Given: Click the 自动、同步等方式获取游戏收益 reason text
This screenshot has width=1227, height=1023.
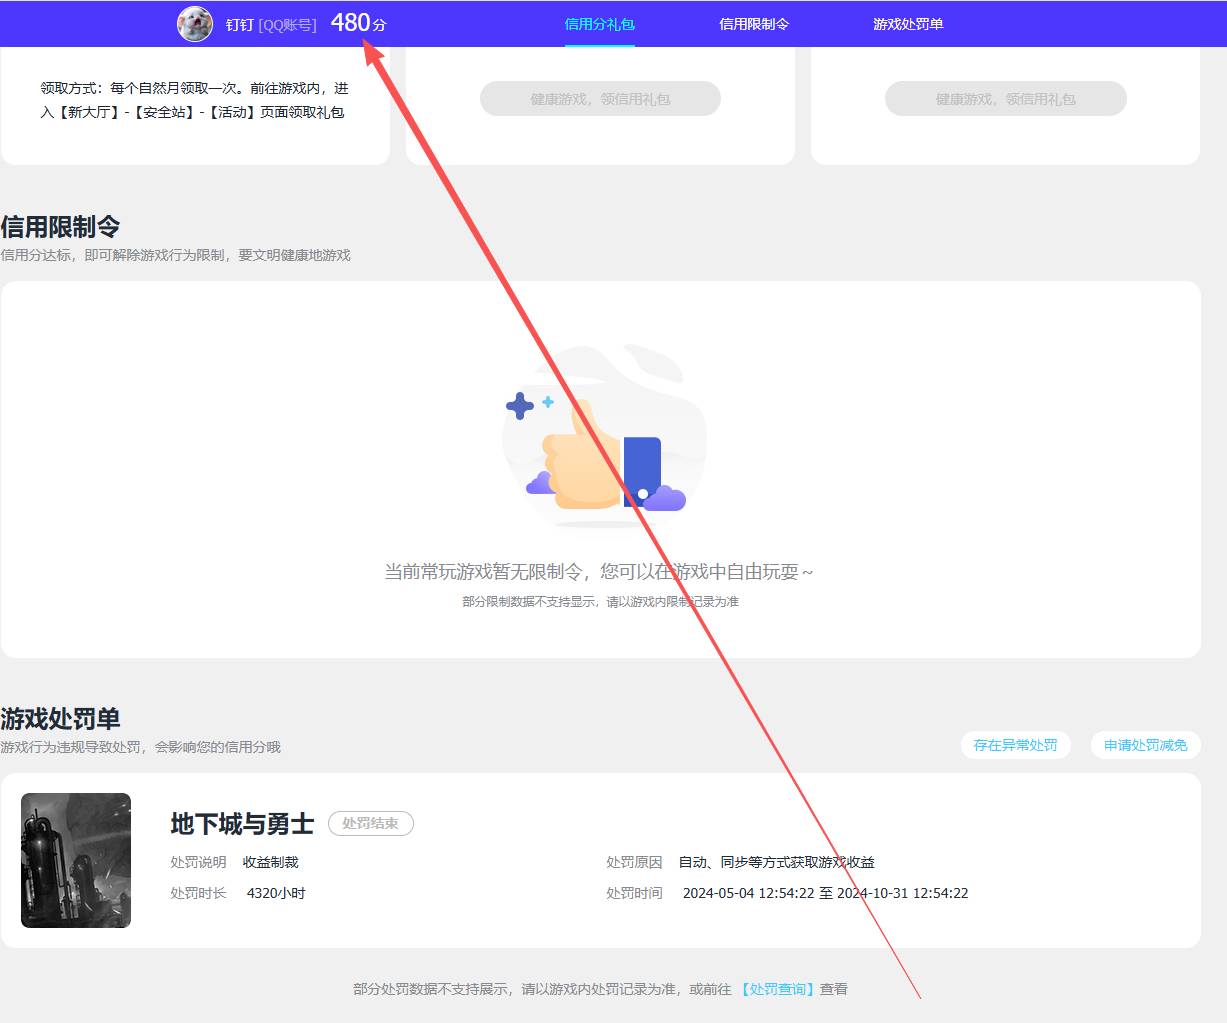Looking at the screenshot, I should pyautogui.click(x=777, y=861).
